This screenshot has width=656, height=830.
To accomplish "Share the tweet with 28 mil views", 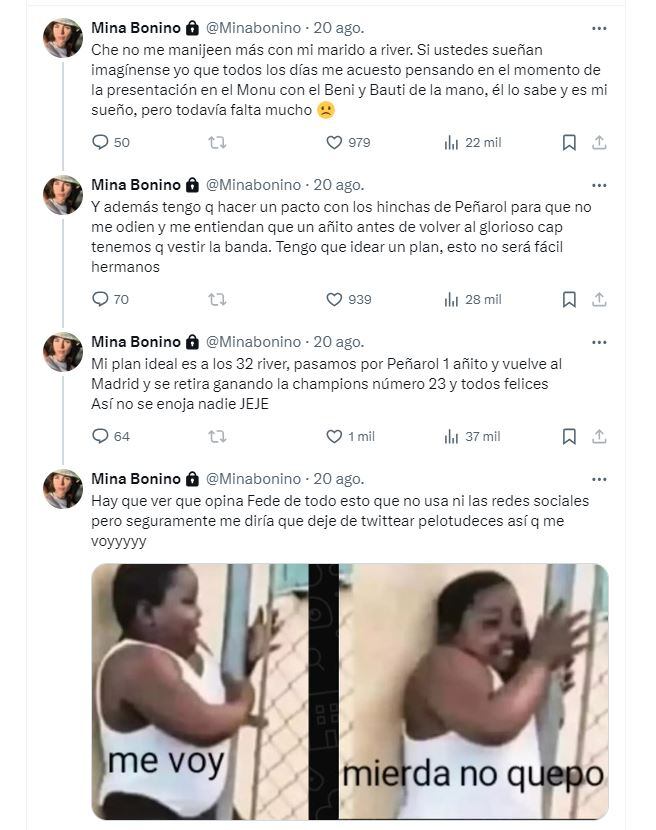I will tap(599, 299).
